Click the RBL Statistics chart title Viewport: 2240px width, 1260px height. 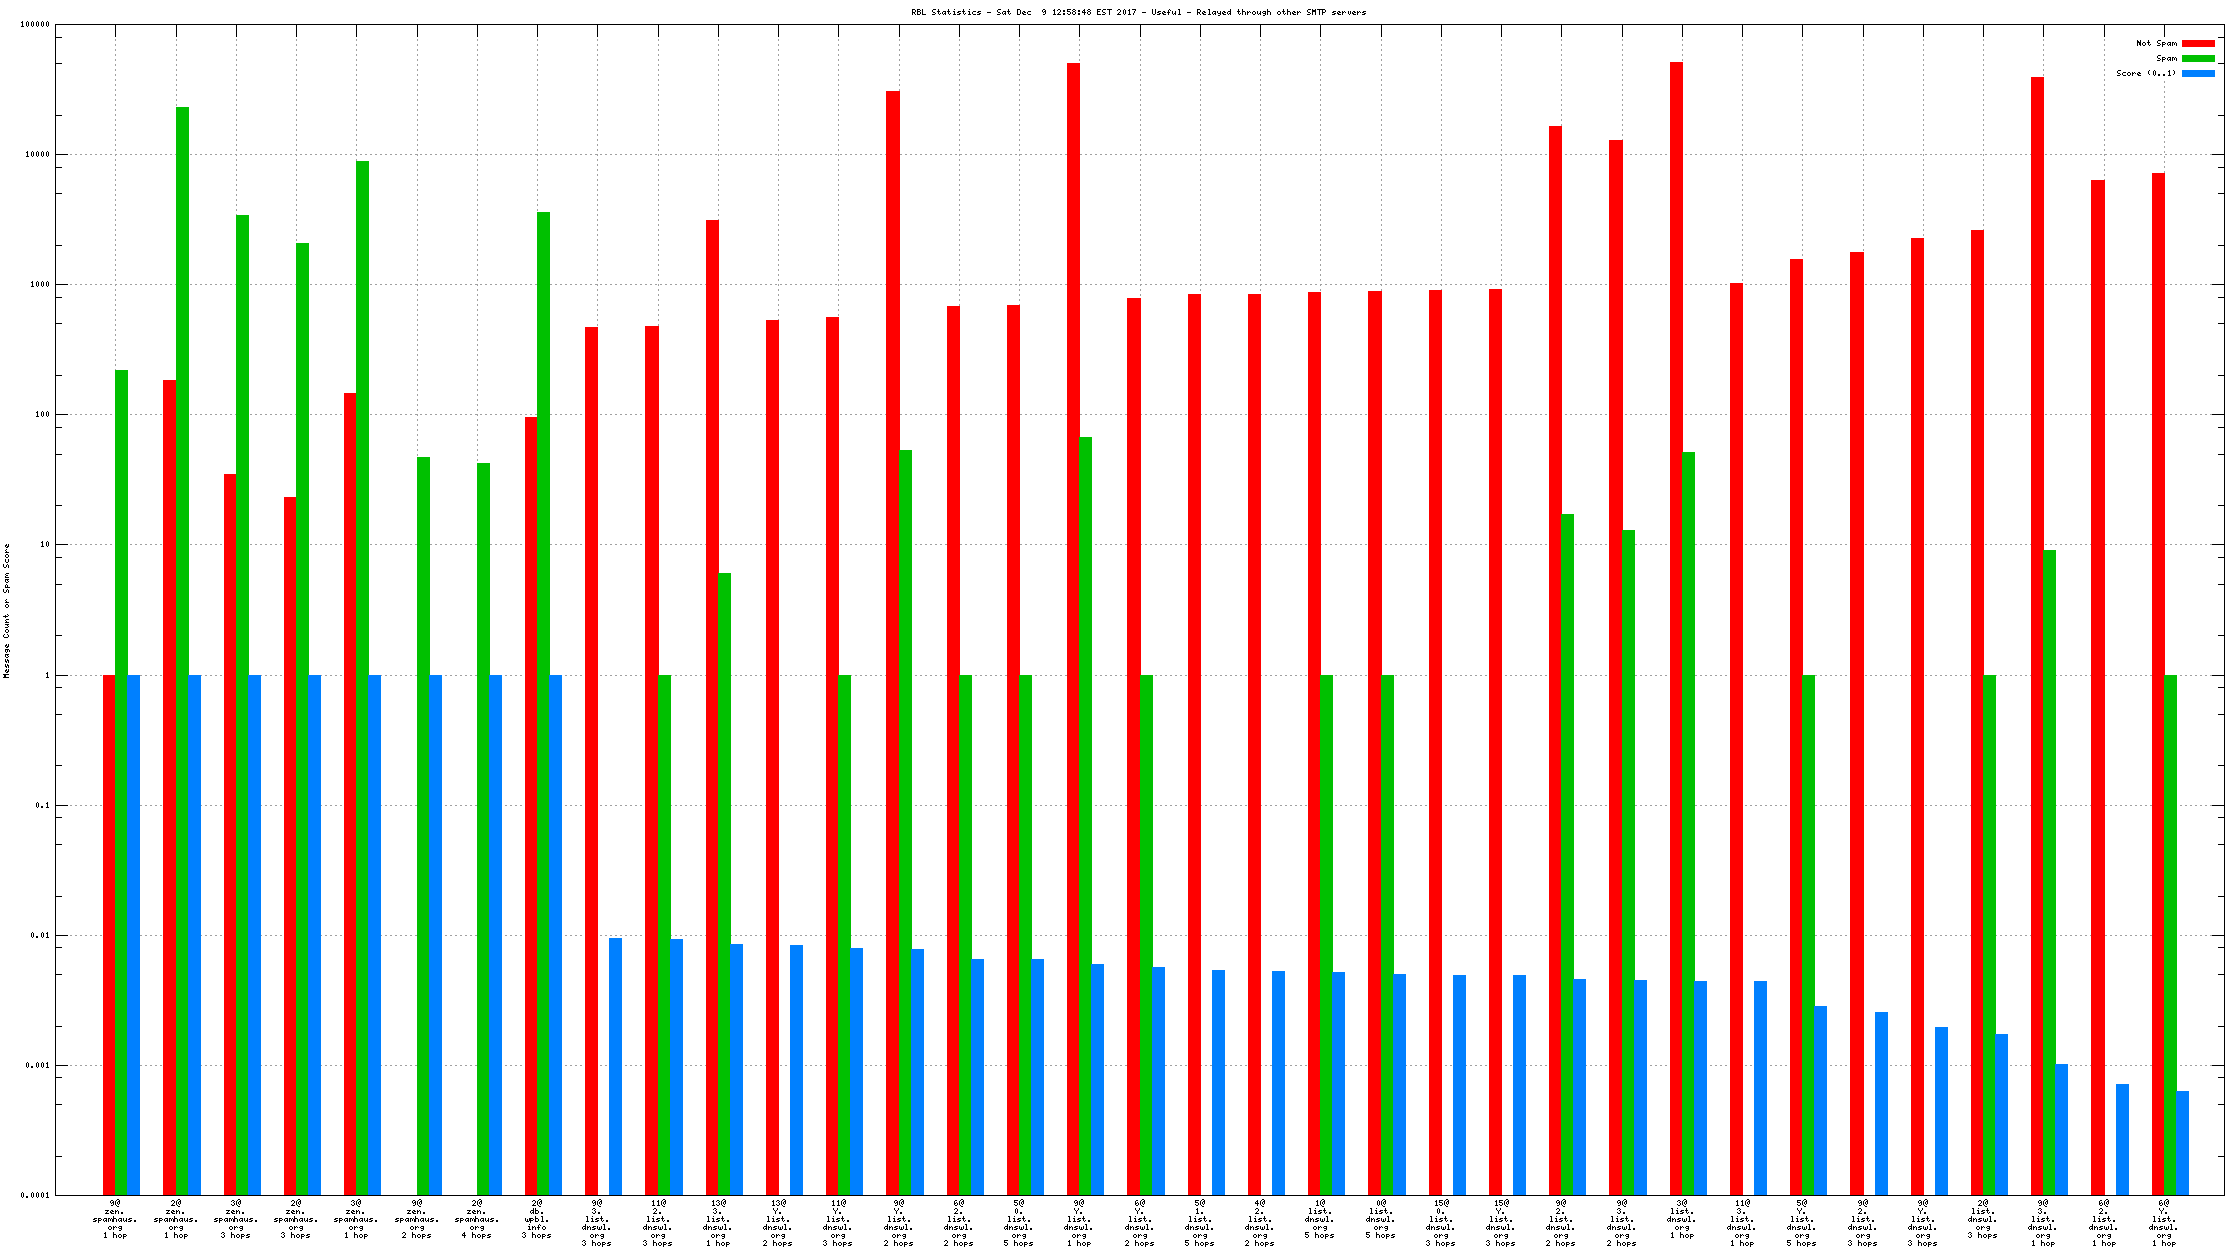click(1138, 12)
